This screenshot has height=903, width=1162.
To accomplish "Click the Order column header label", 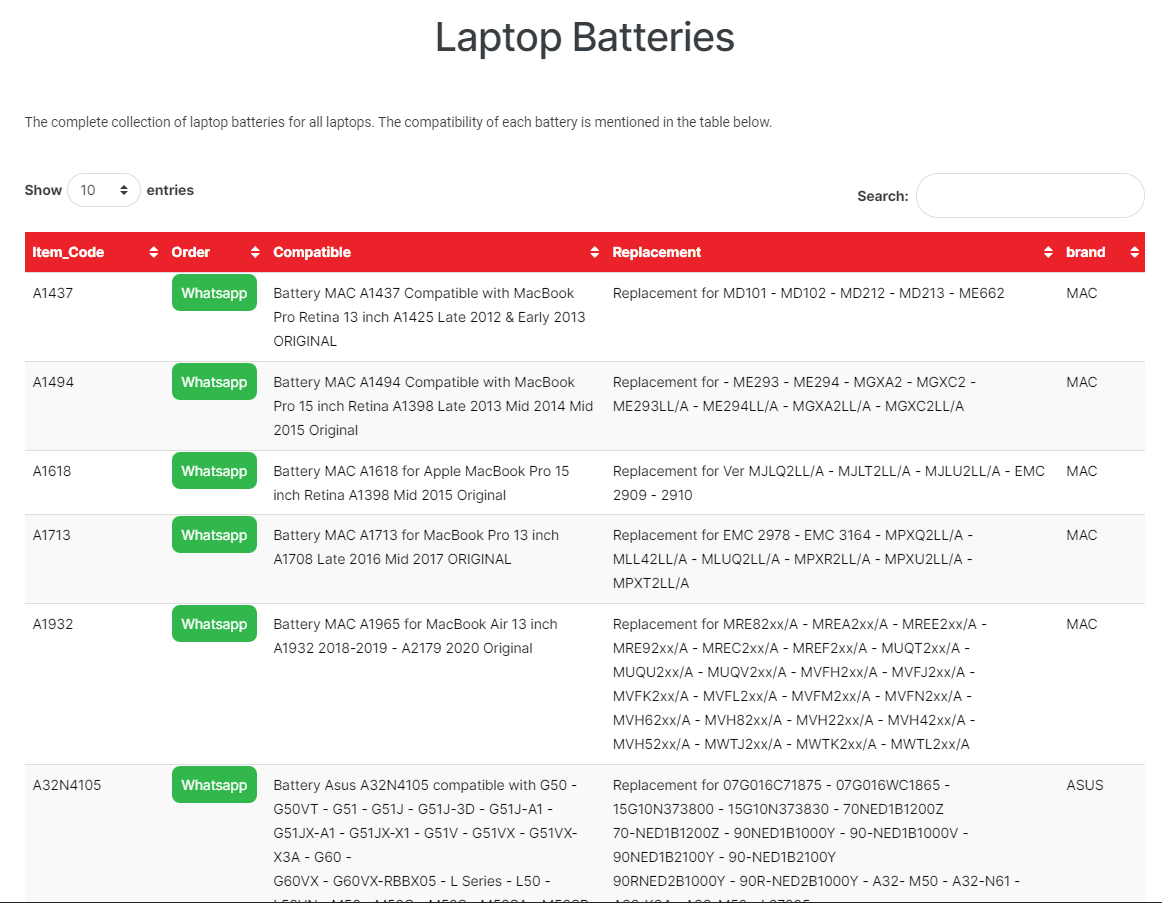I will pos(190,252).
